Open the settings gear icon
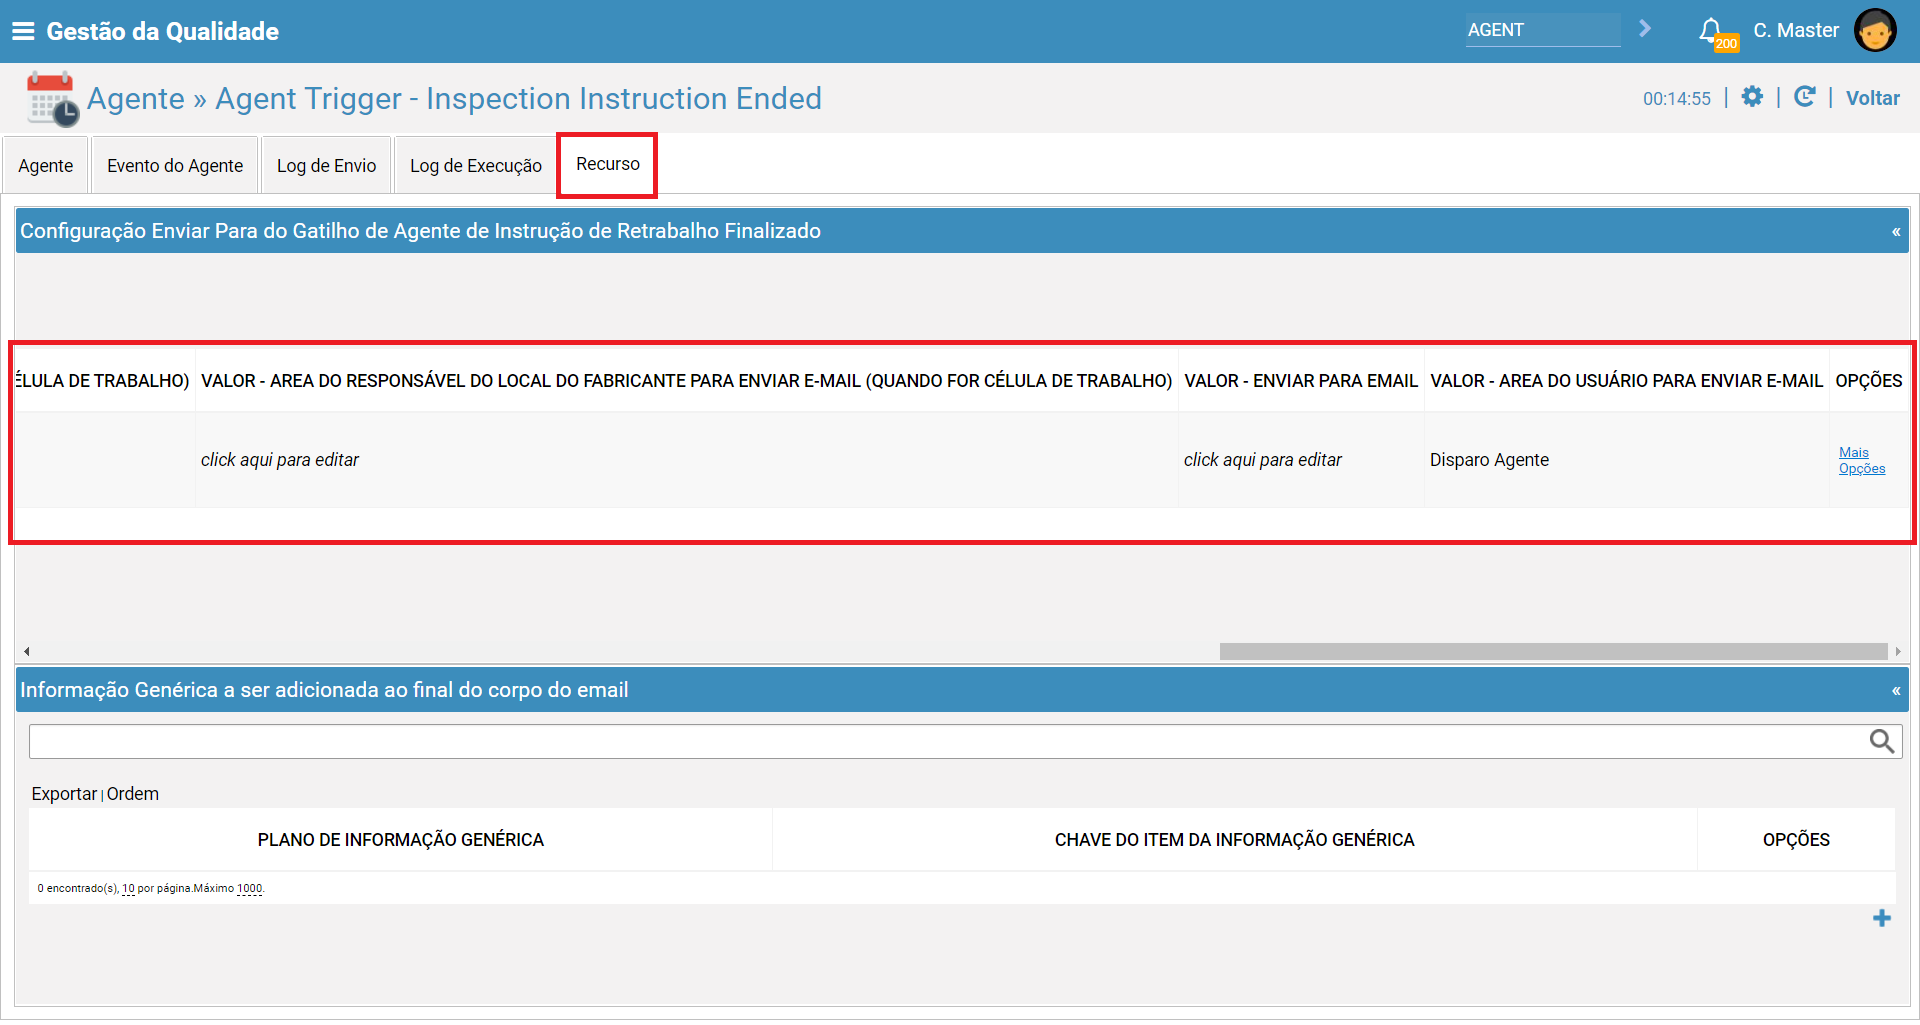 (1752, 97)
